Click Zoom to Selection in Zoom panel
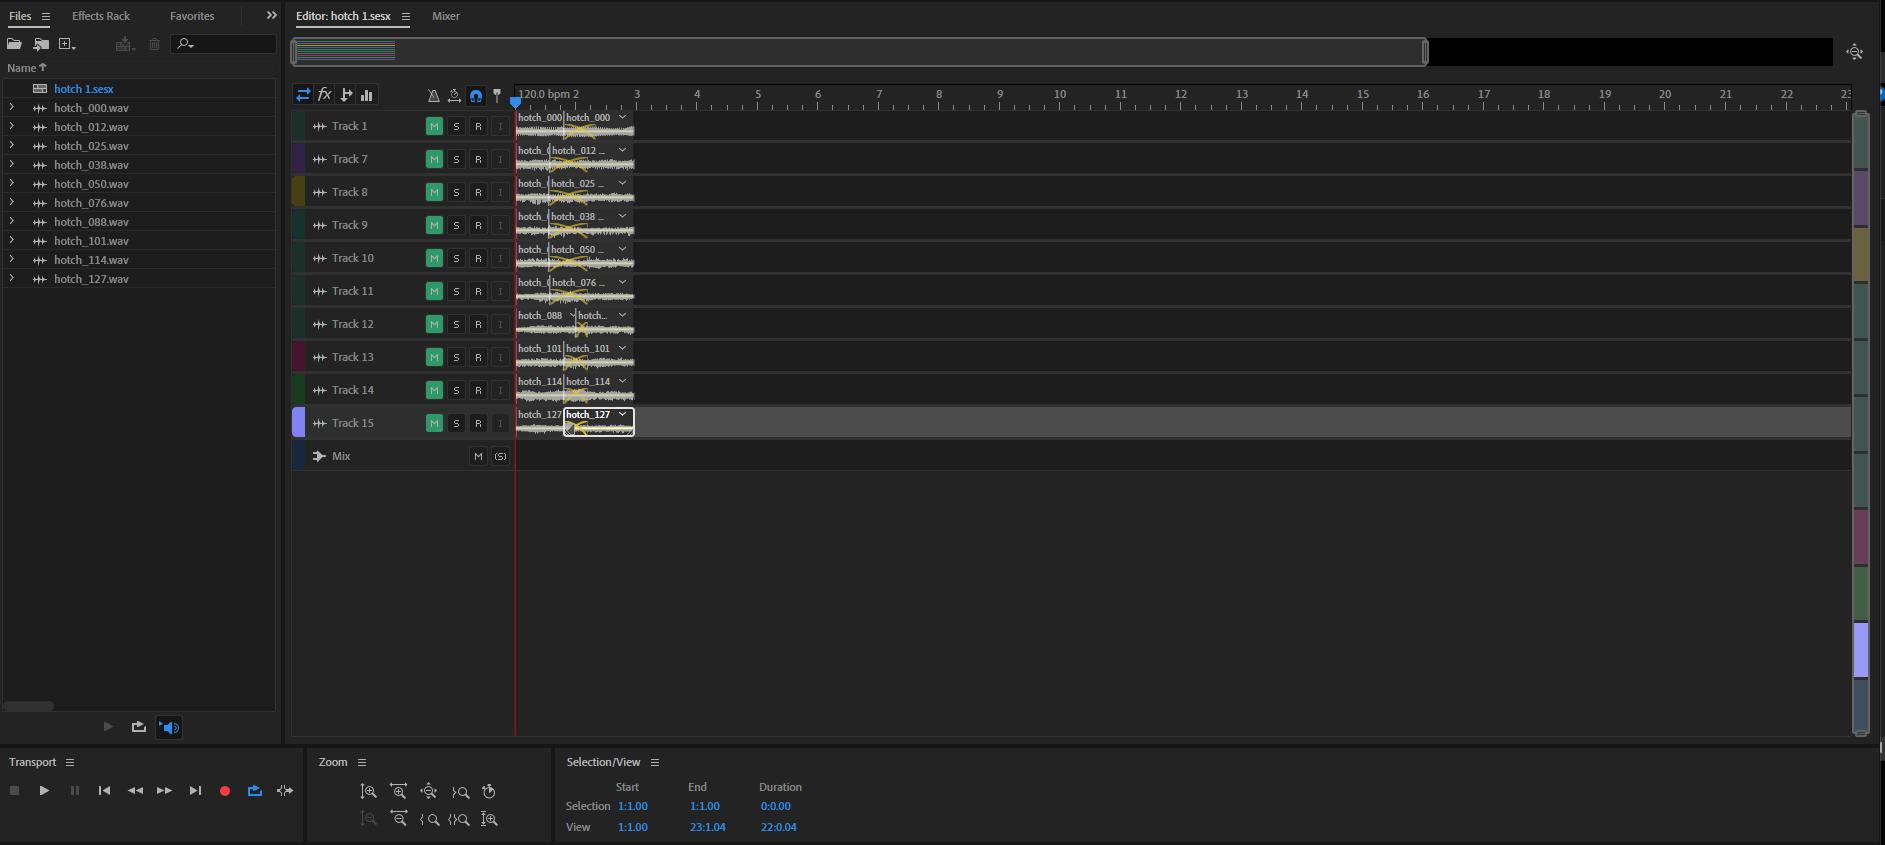 (459, 819)
